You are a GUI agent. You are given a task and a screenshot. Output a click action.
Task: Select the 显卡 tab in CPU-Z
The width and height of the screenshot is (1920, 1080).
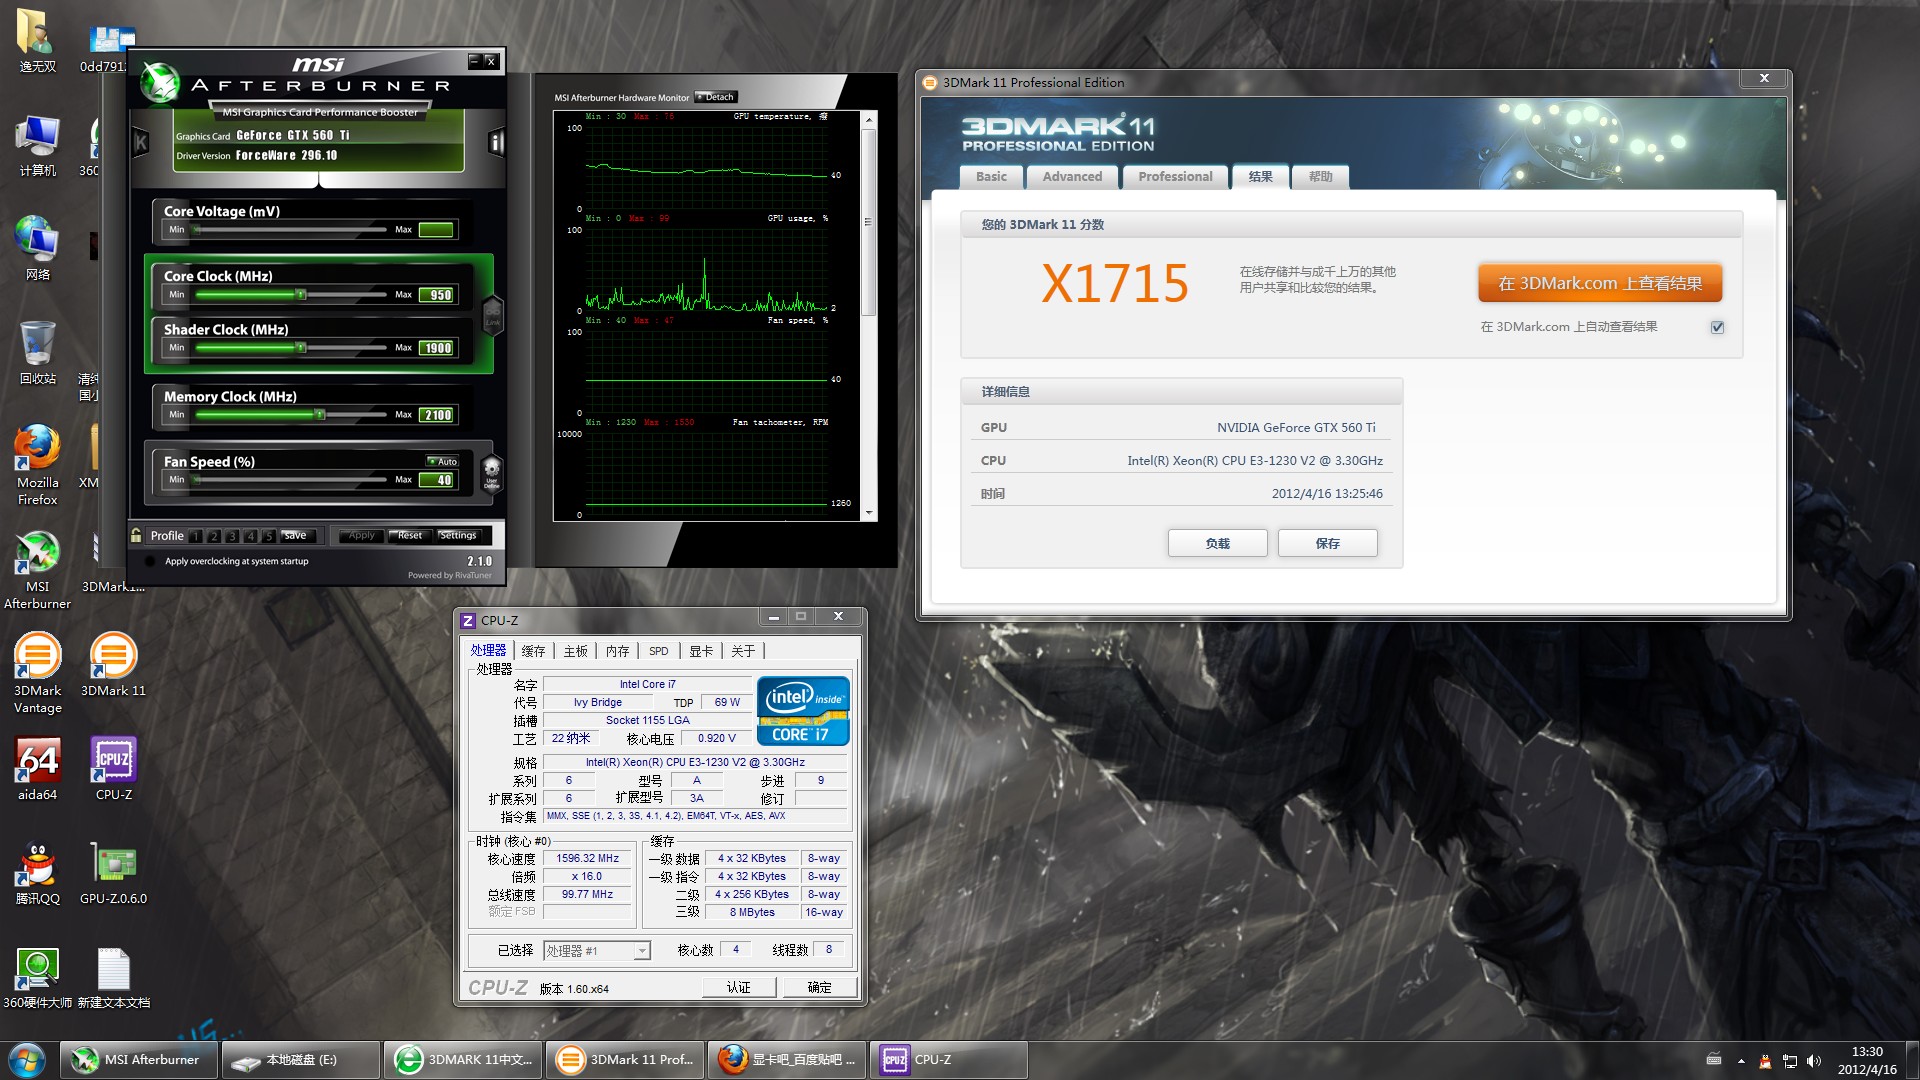point(701,651)
